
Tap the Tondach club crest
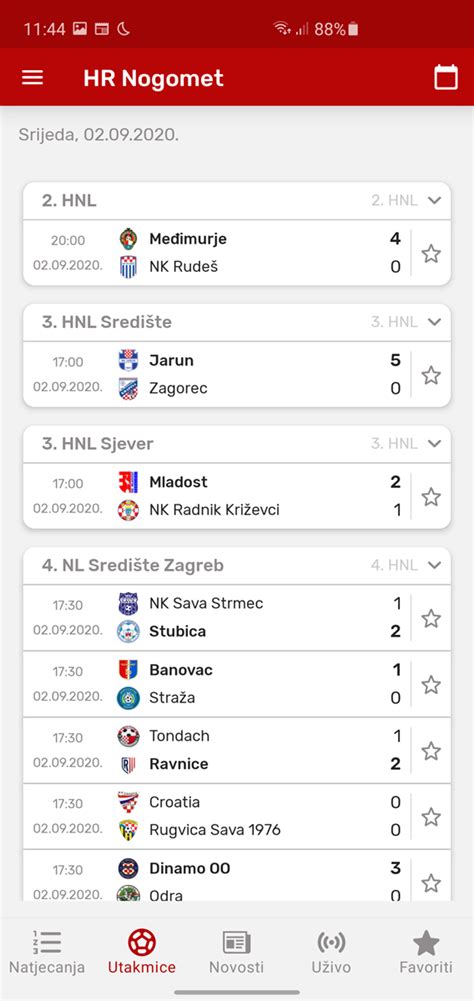point(128,736)
